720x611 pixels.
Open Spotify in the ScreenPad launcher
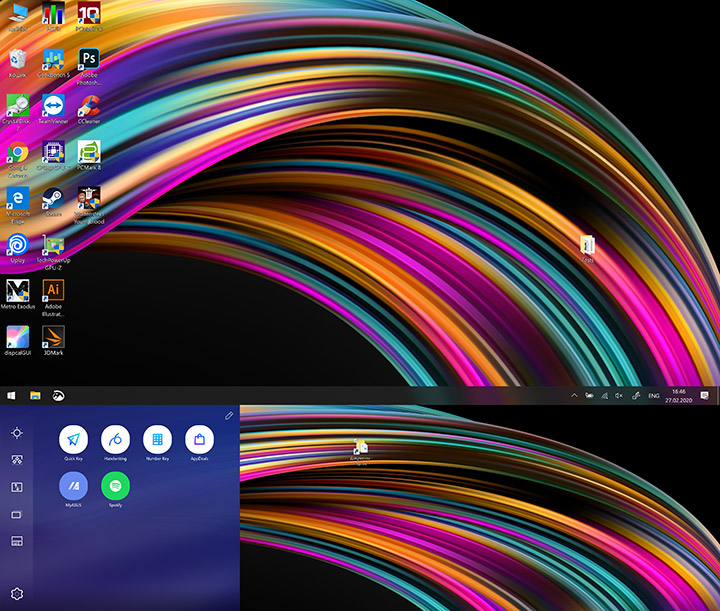tap(115, 486)
